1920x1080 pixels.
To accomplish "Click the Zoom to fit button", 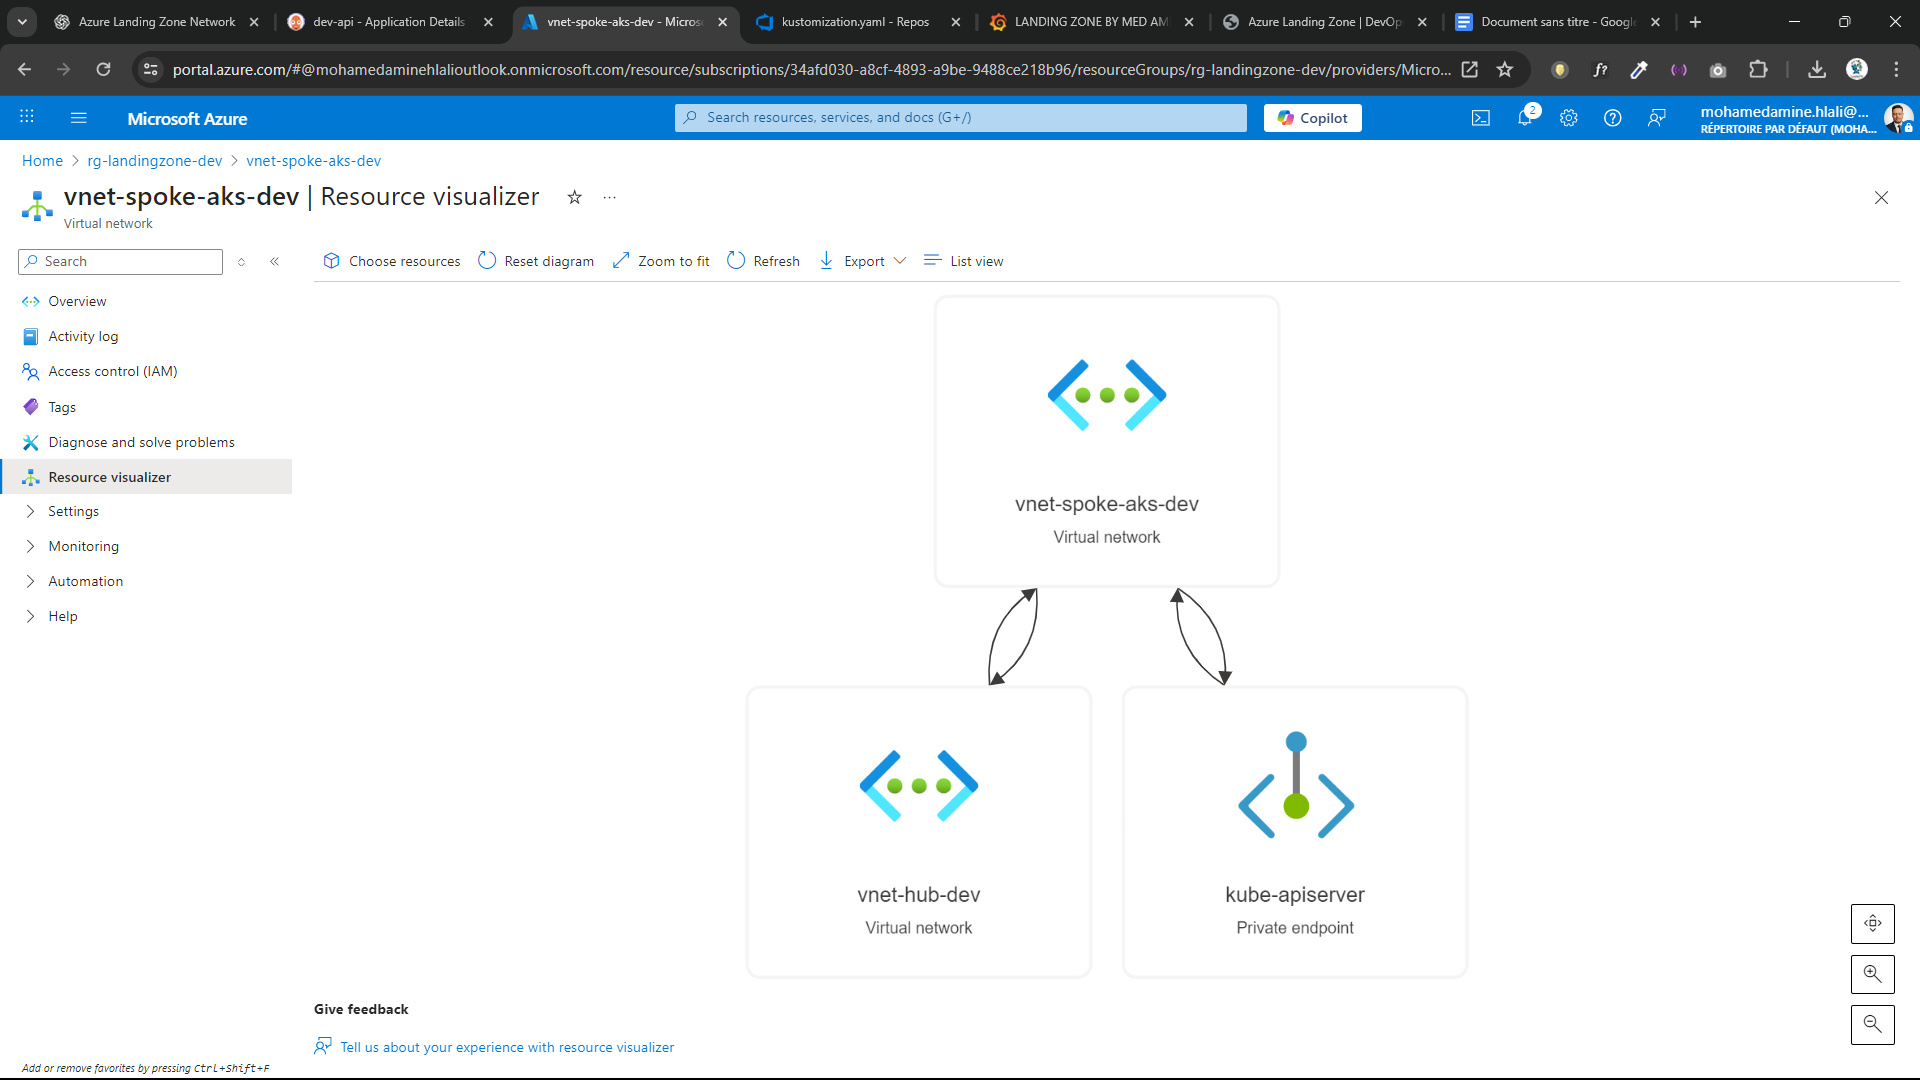I will point(661,261).
